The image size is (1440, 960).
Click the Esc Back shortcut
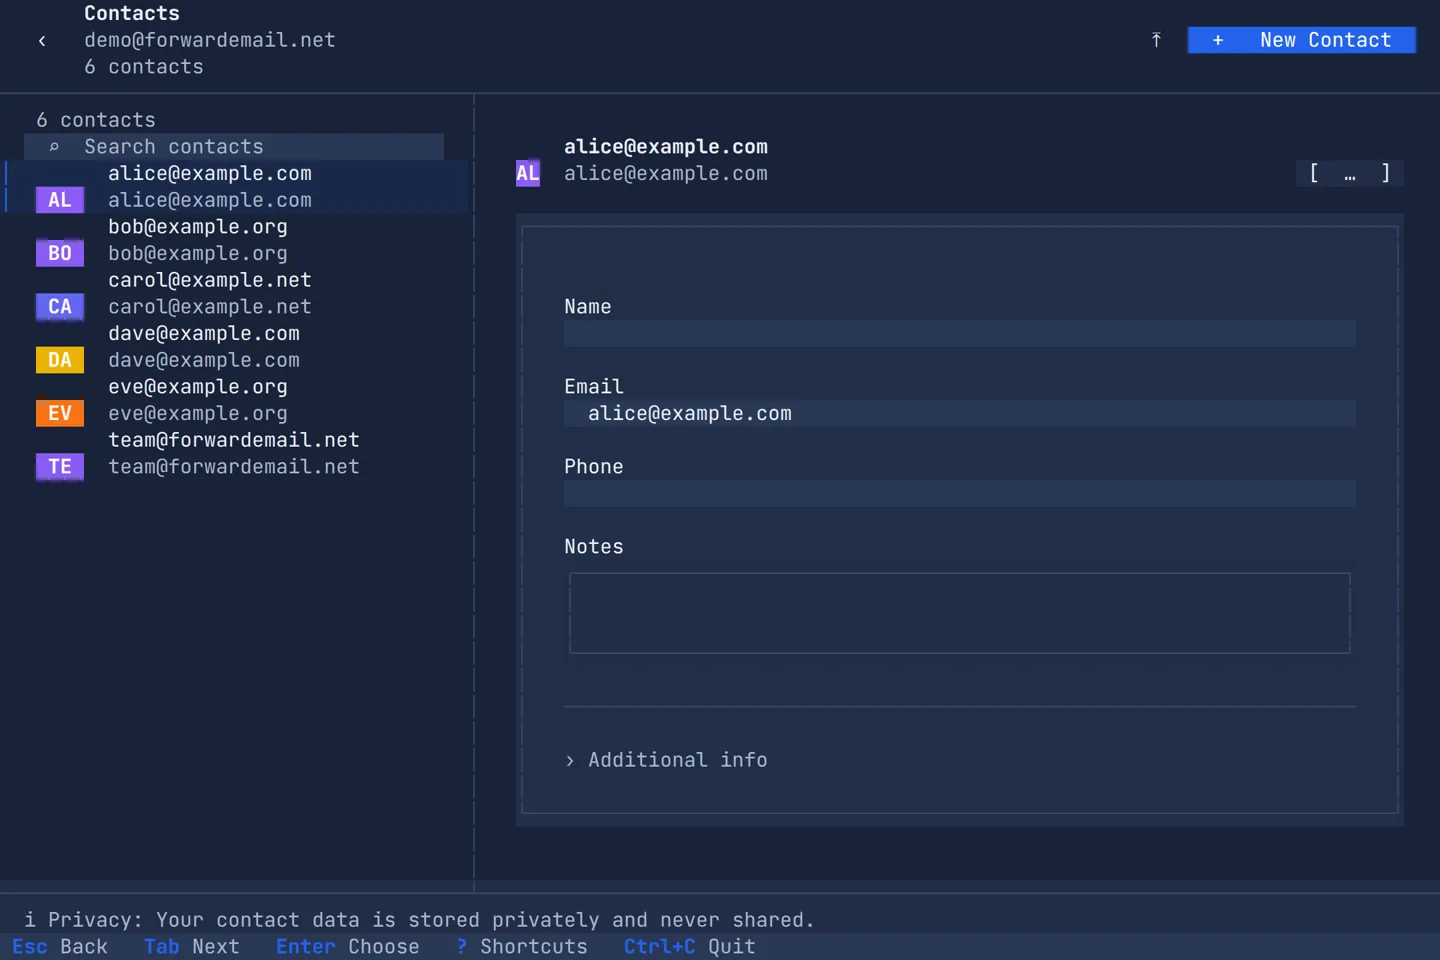click(60, 947)
